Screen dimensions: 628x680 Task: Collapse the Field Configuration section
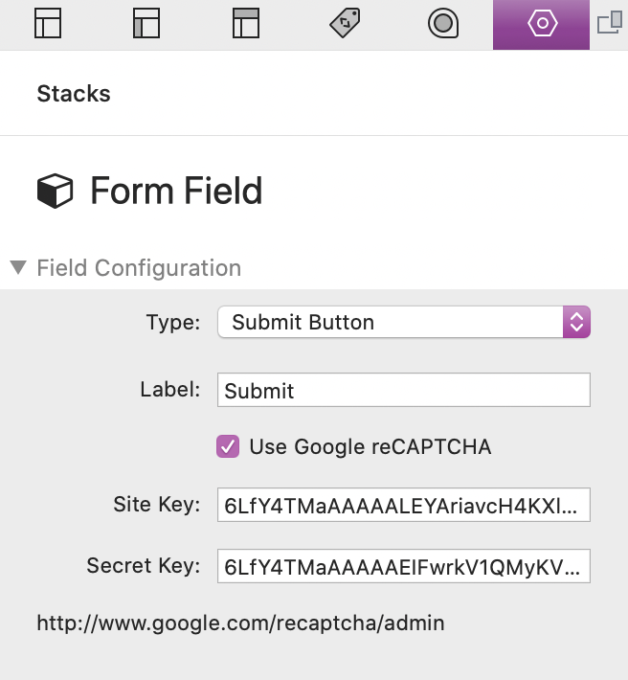click(18, 268)
